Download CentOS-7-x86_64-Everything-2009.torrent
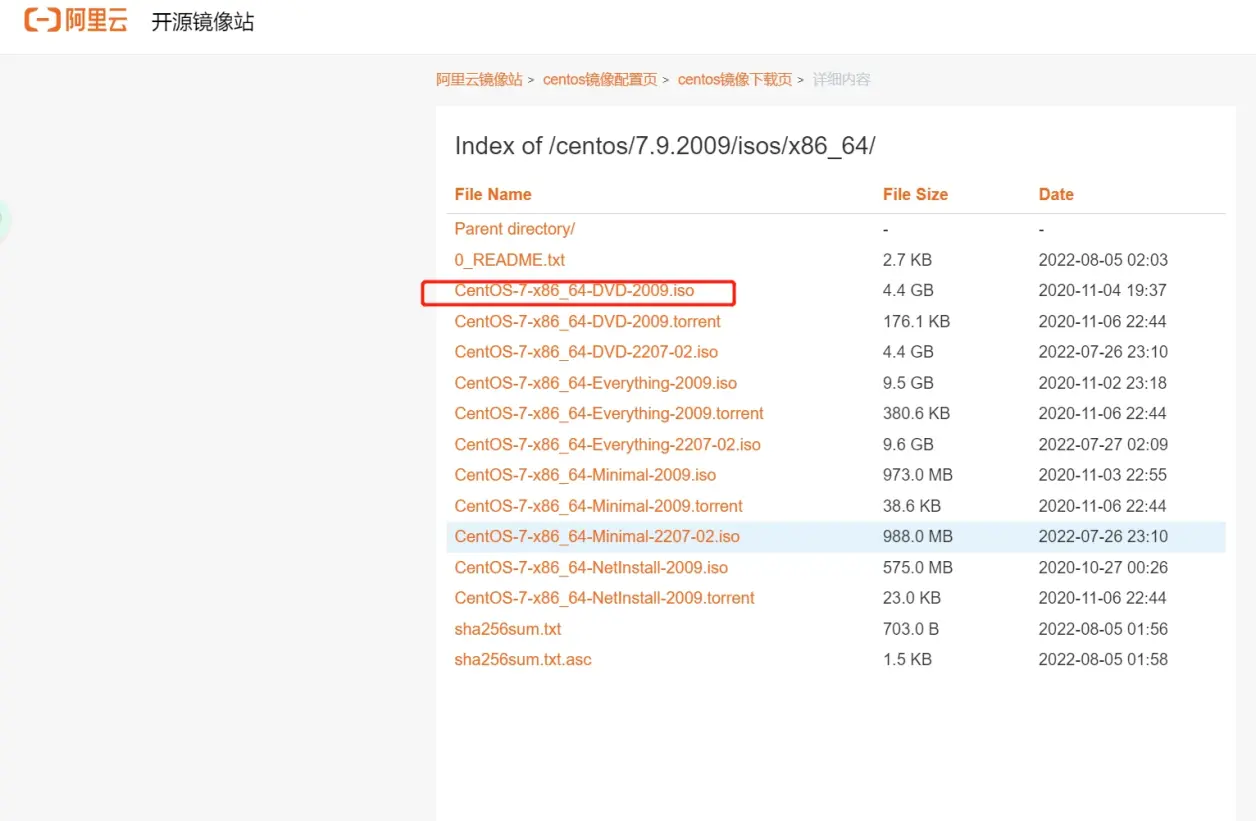Viewport: 1256px width, 821px height. (x=609, y=413)
